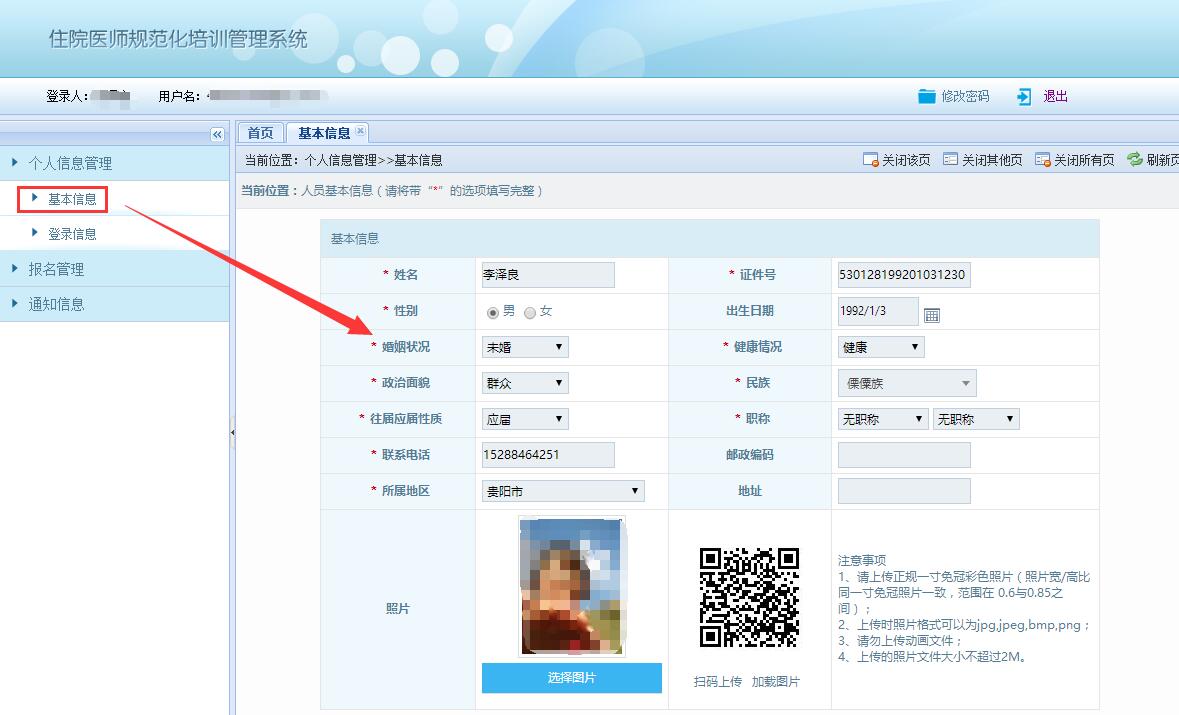
Task: Close the 基本信息 tab with its x icon
Action: tap(361, 132)
